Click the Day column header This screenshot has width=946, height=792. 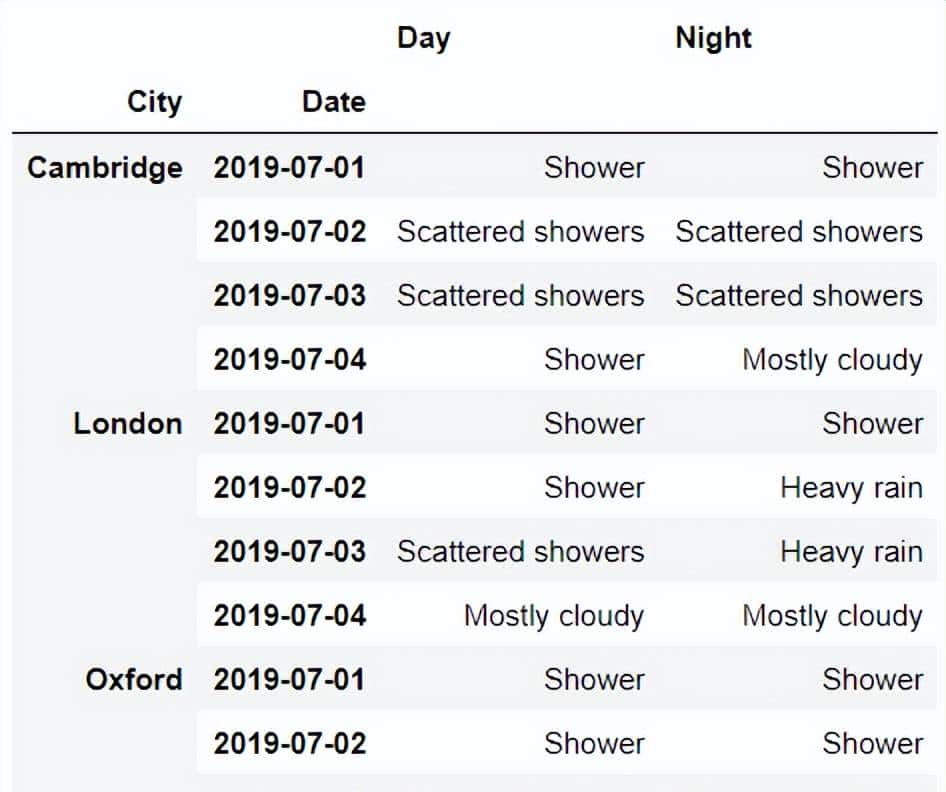point(423,38)
